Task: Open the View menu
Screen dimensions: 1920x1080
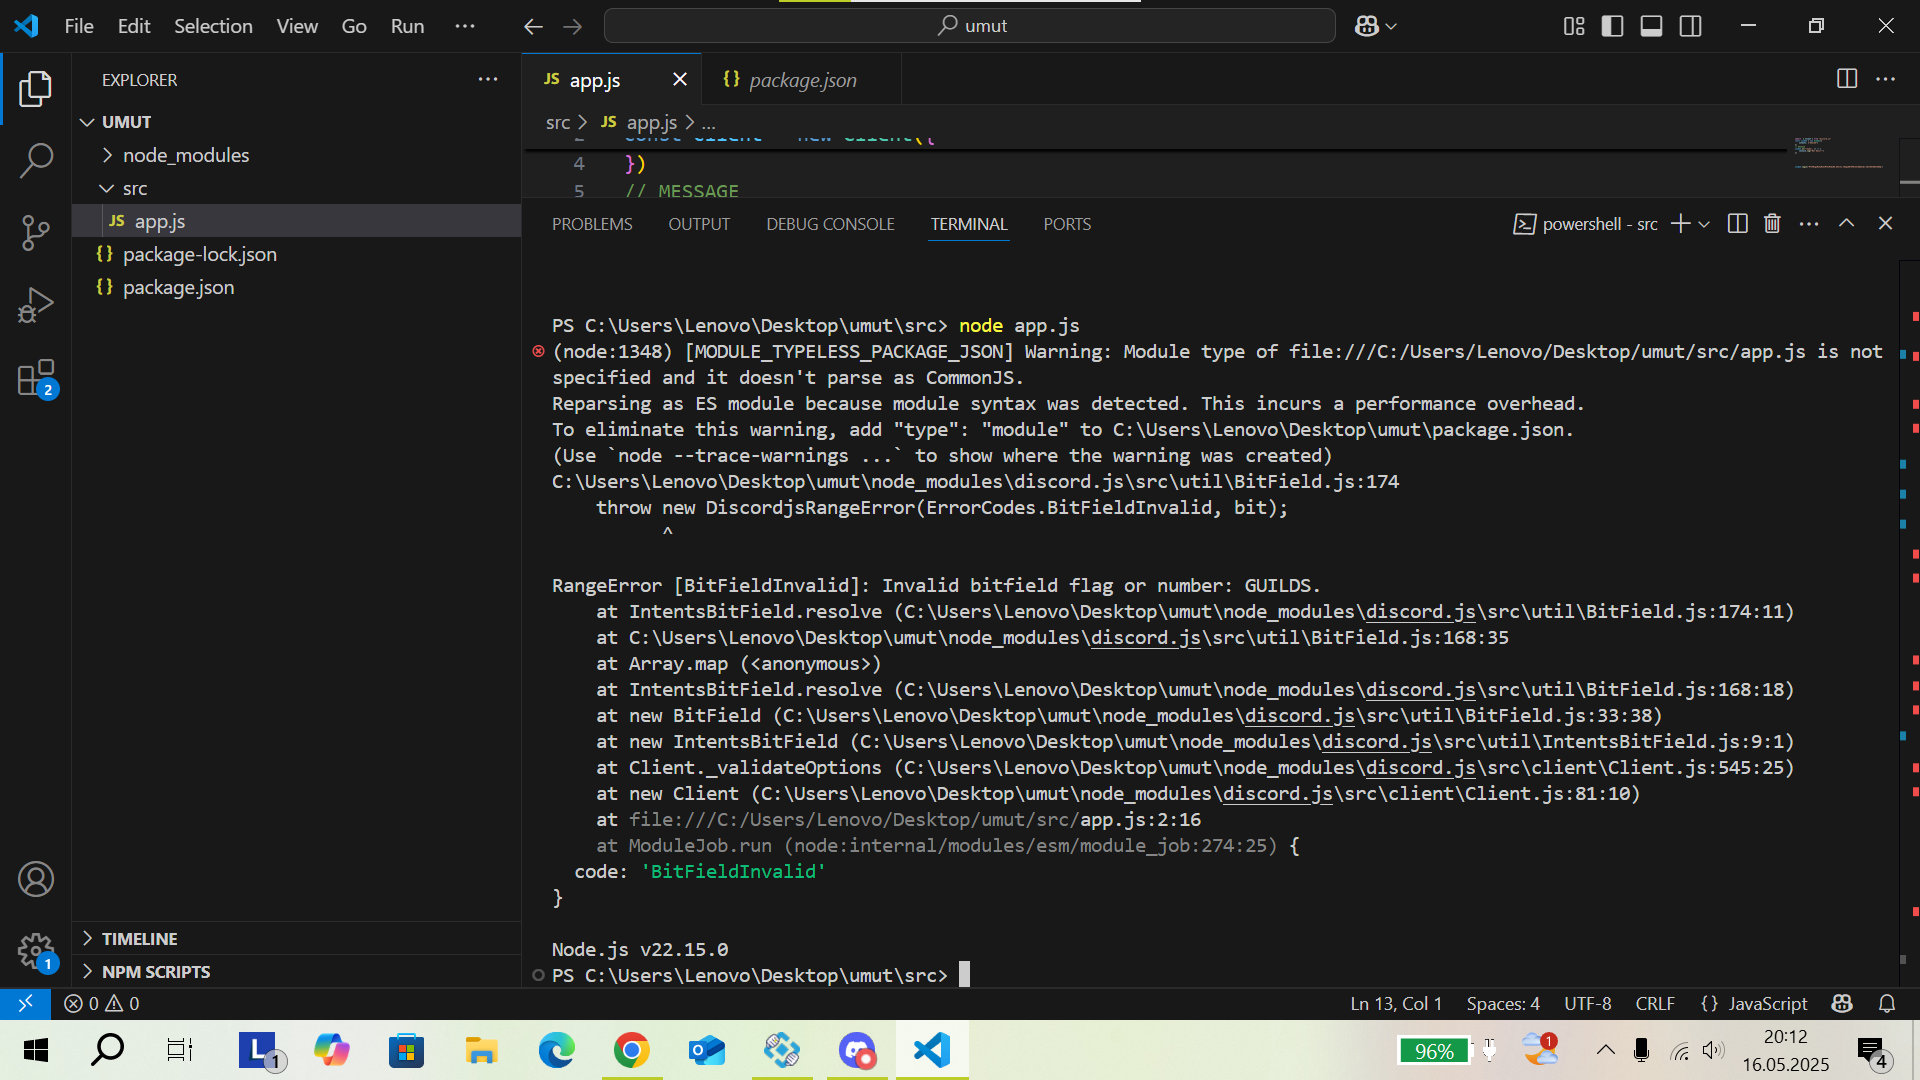Action: (x=297, y=26)
